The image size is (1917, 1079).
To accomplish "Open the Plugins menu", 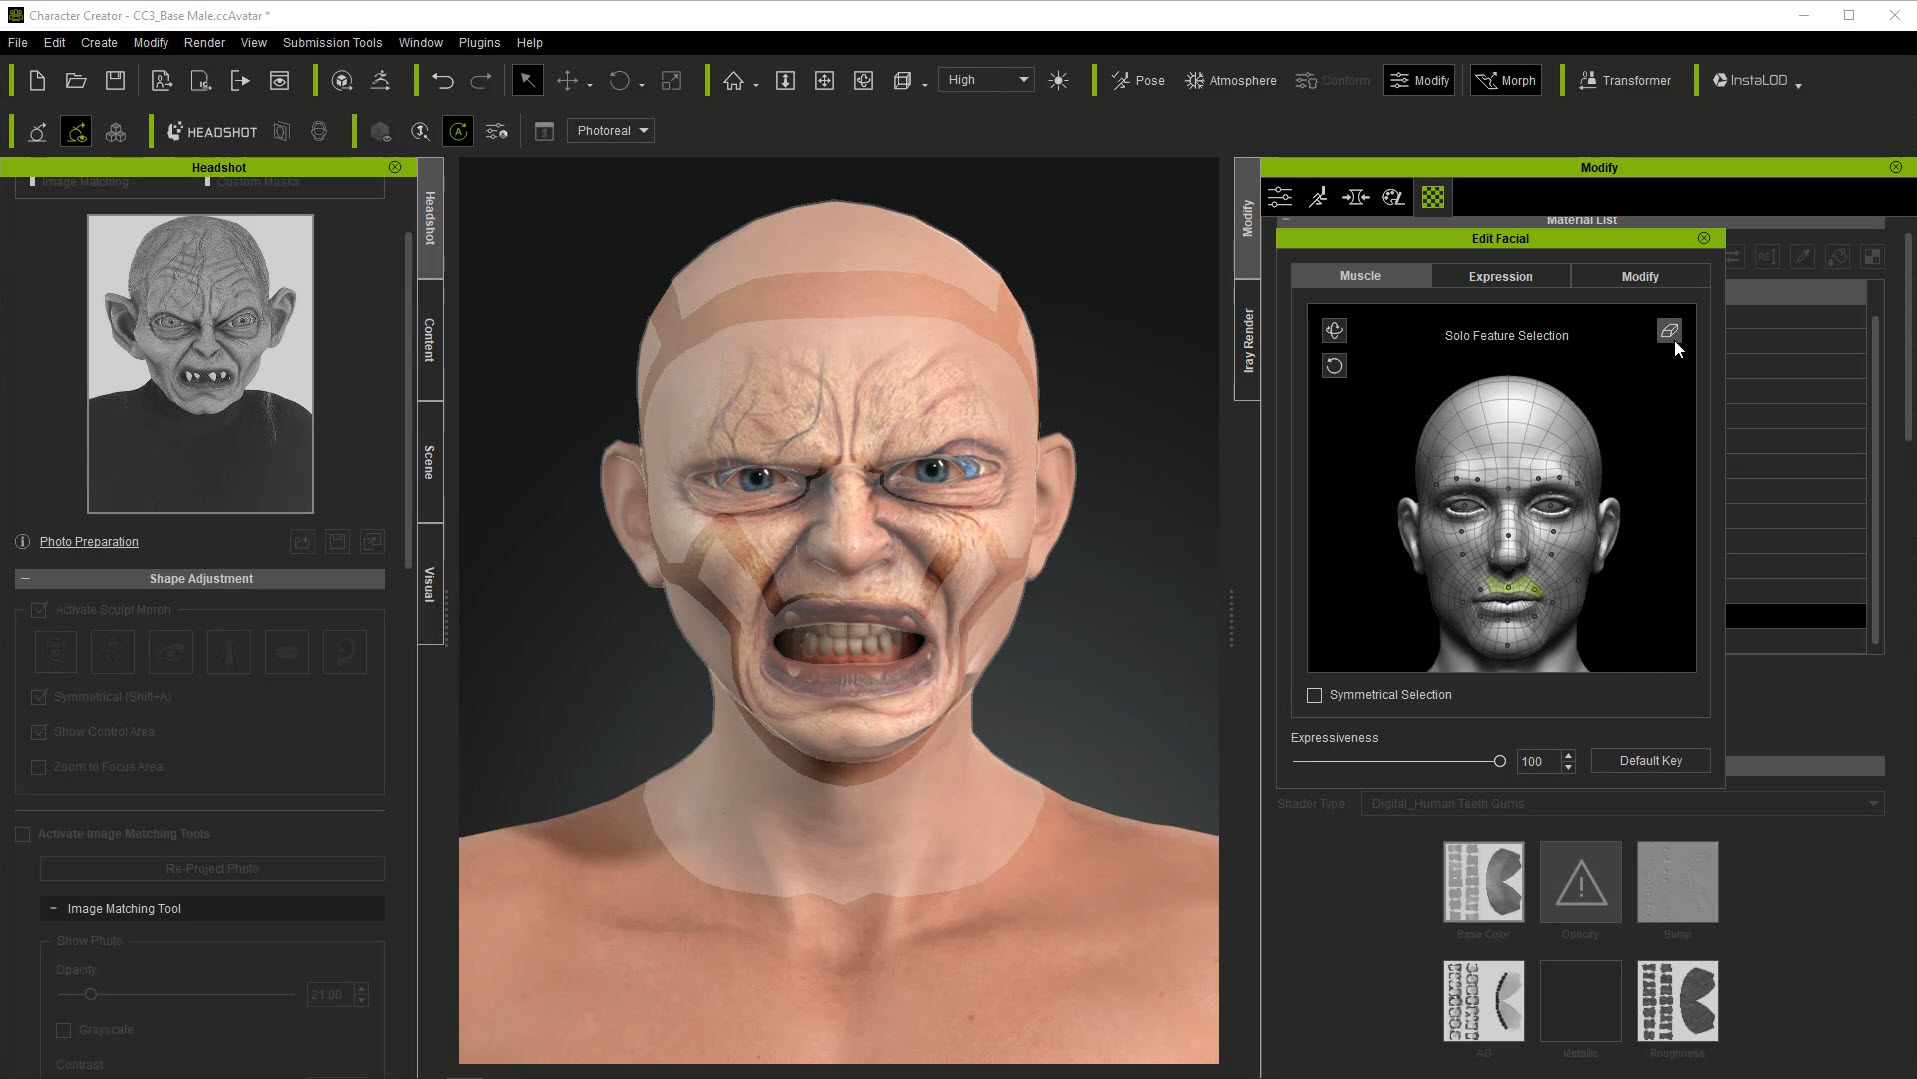I will pyautogui.click(x=479, y=43).
